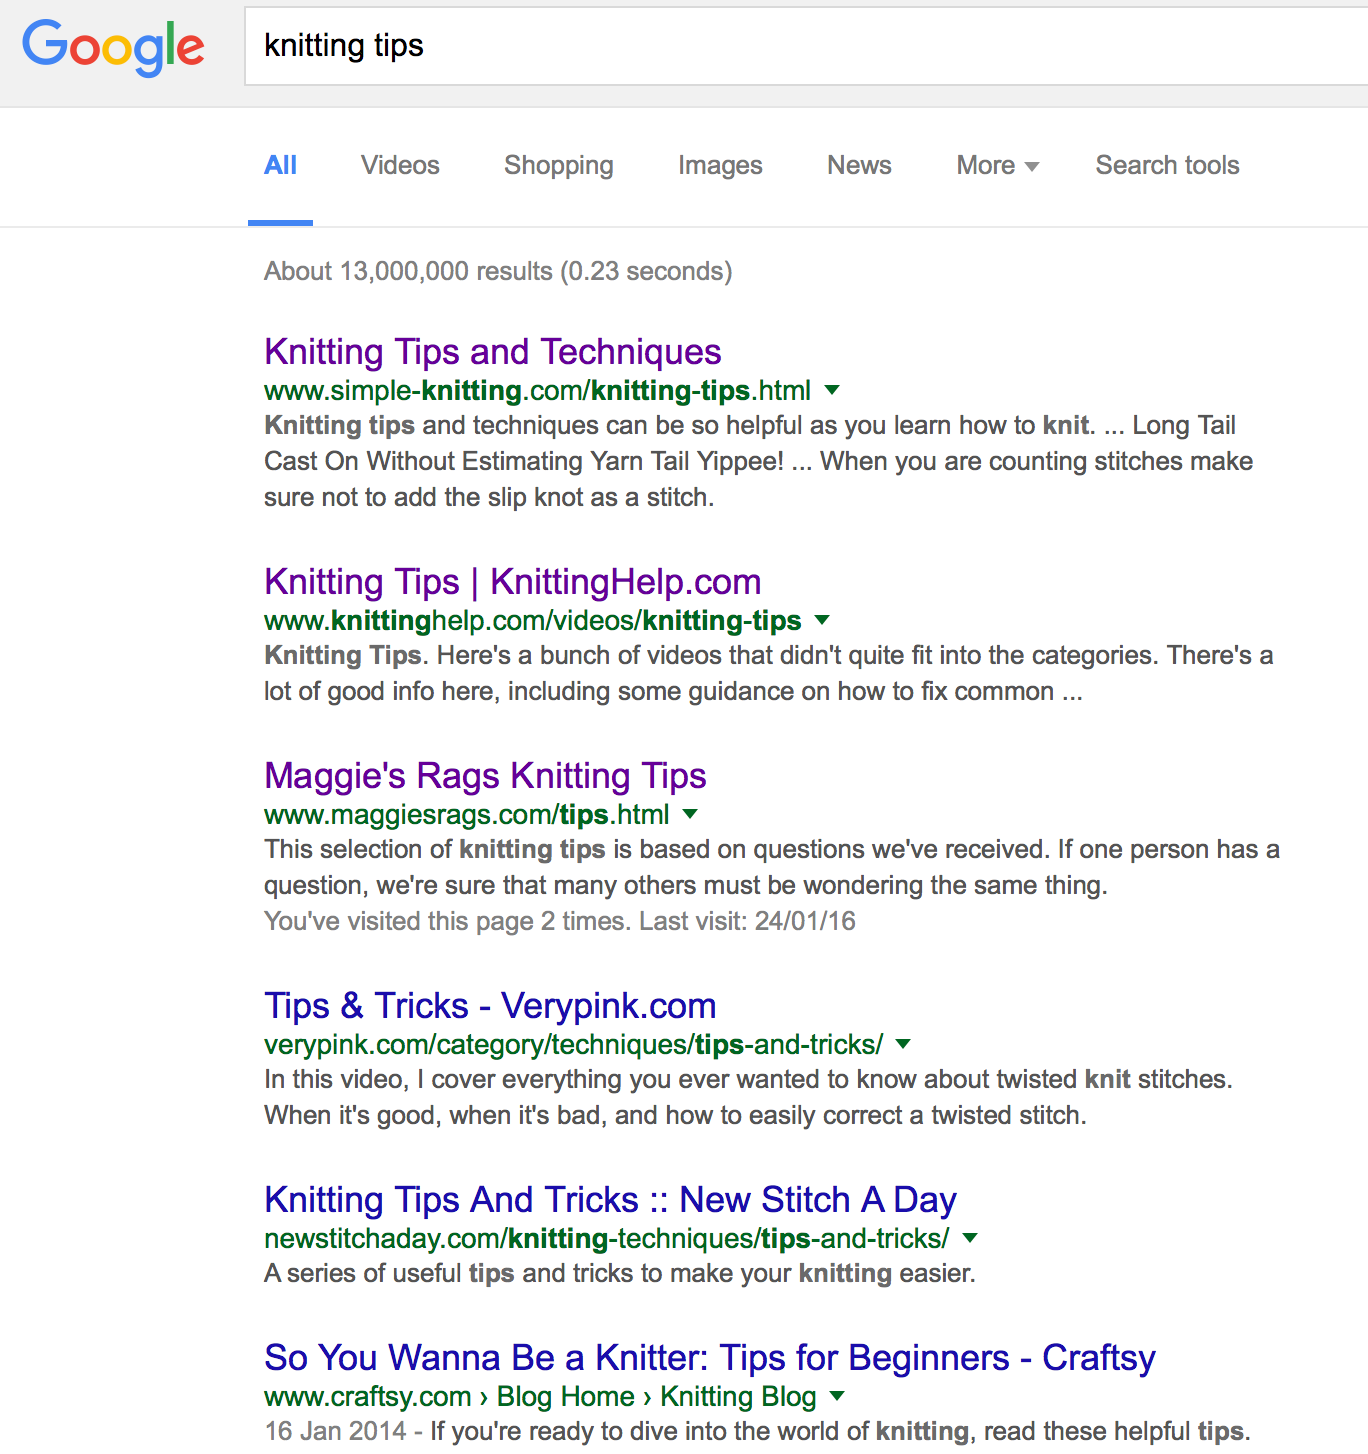Switch to Images results
Screen dimensions: 1368x1454
[x=720, y=165]
